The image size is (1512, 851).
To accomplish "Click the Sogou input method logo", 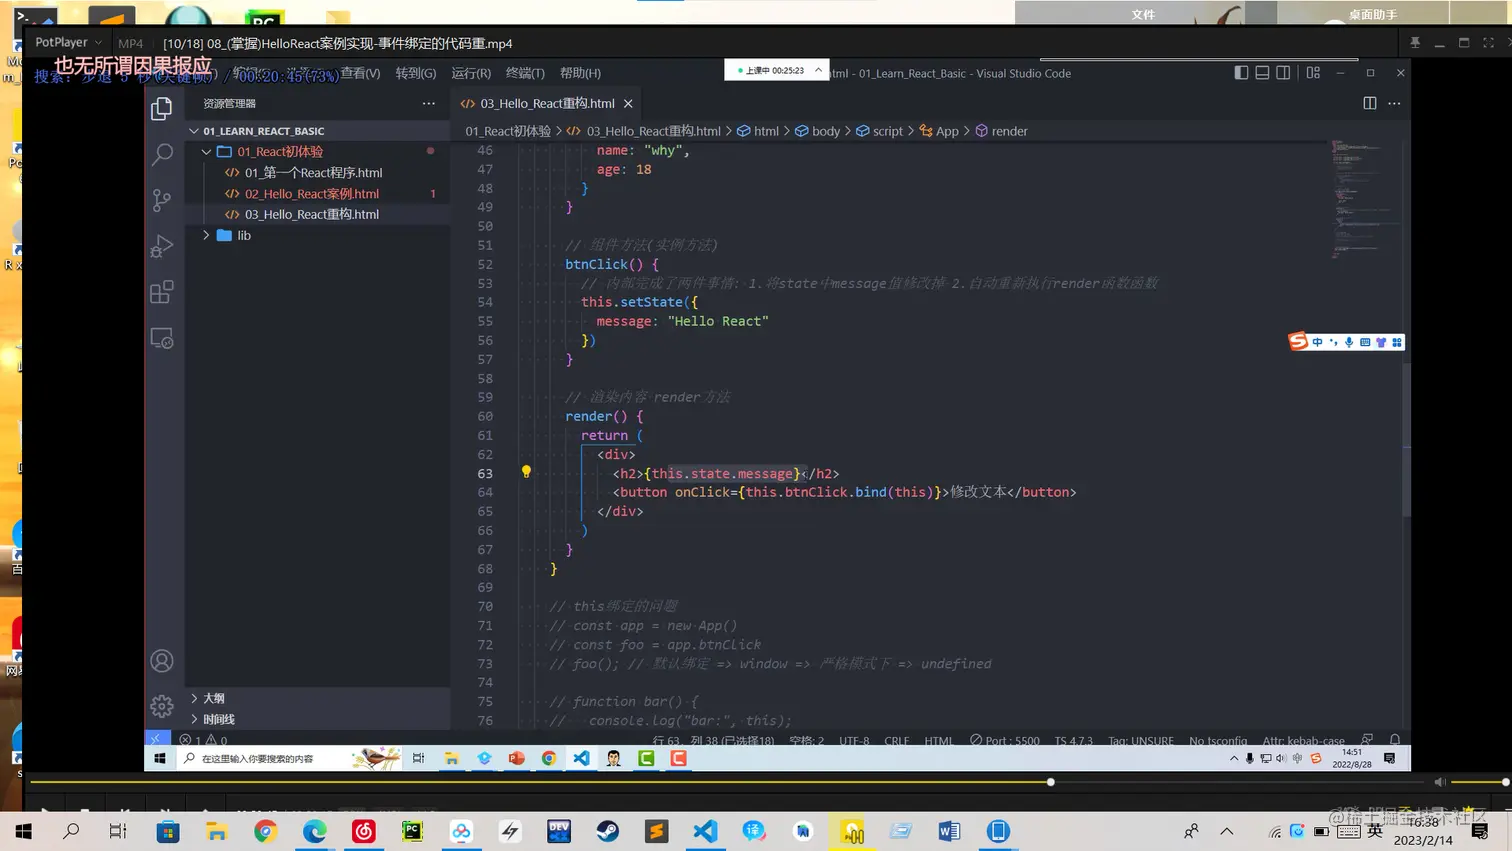I will pyautogui.click(x=1298, y=341).
